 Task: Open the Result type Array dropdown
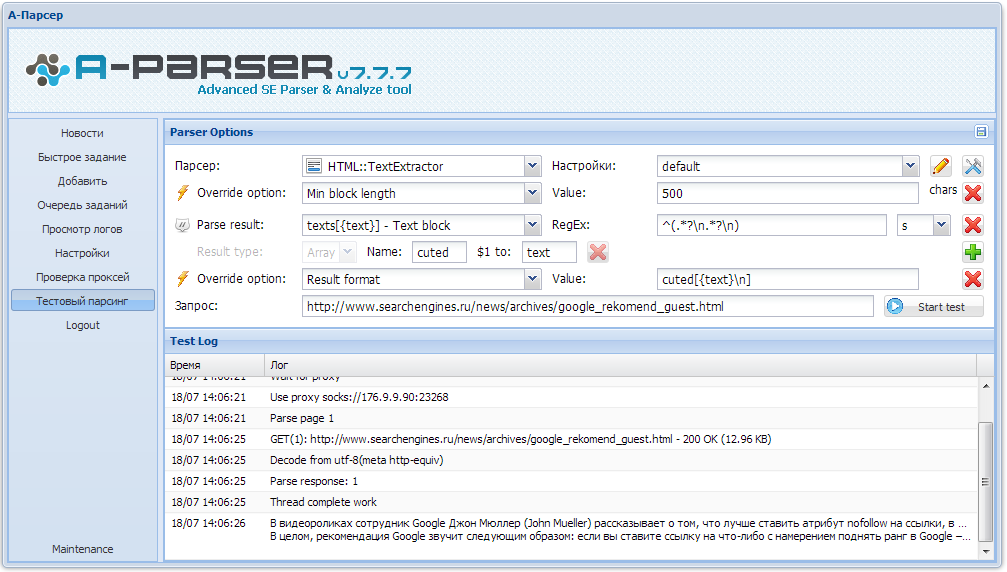(347, 252)
